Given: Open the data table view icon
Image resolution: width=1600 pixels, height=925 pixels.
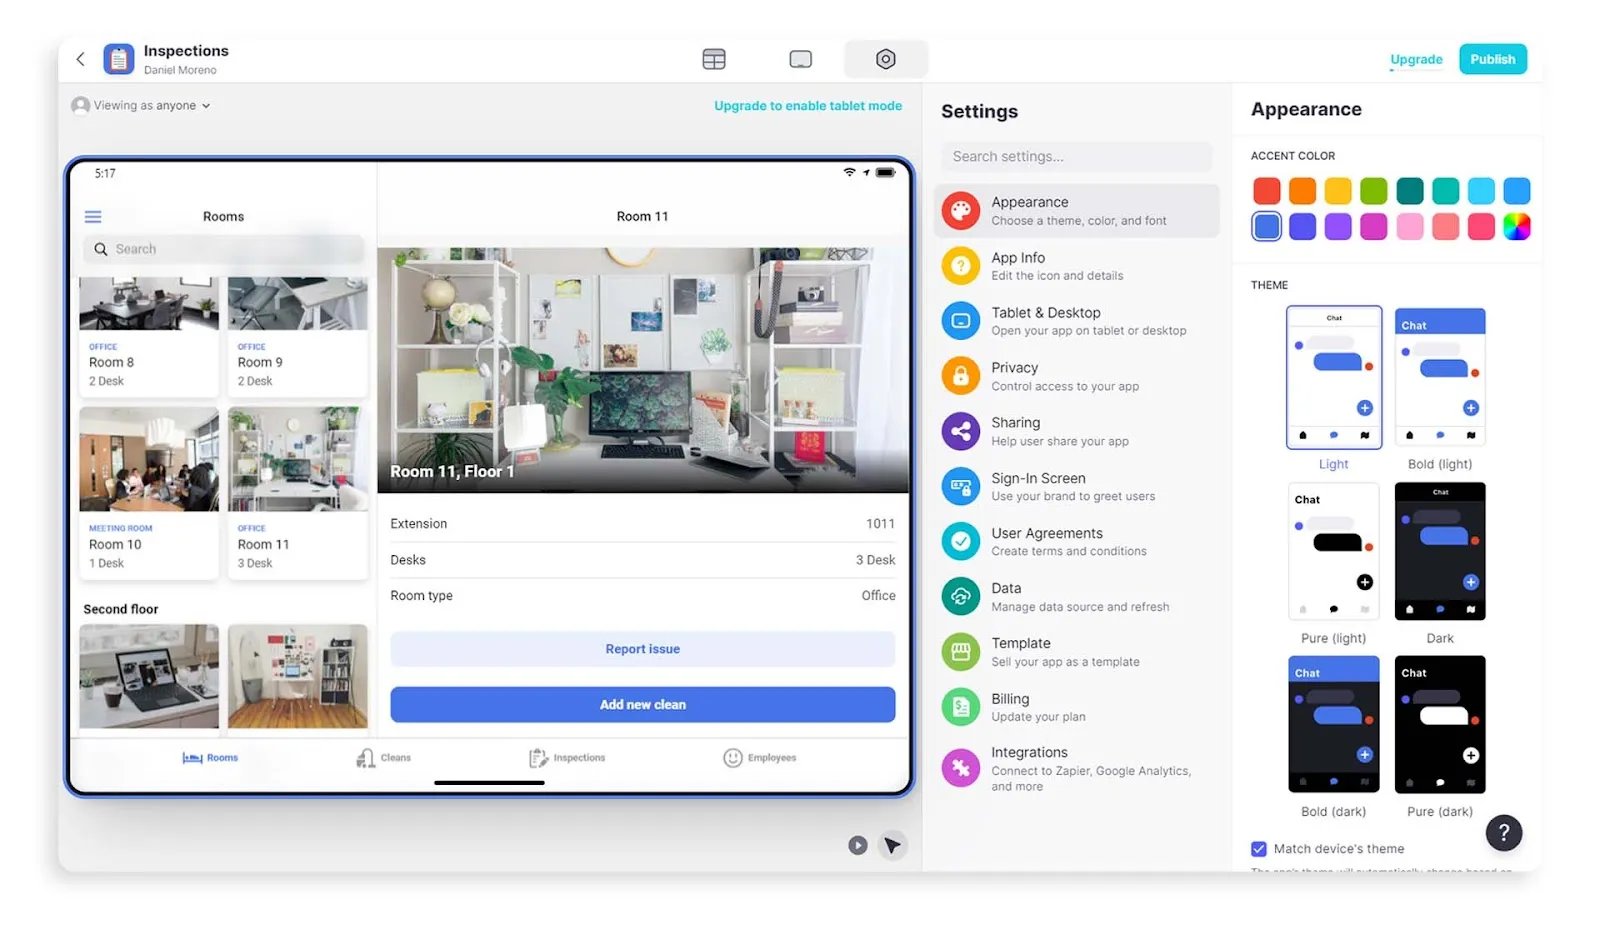Looking at the screenshot, I should (x=714, y=59).
